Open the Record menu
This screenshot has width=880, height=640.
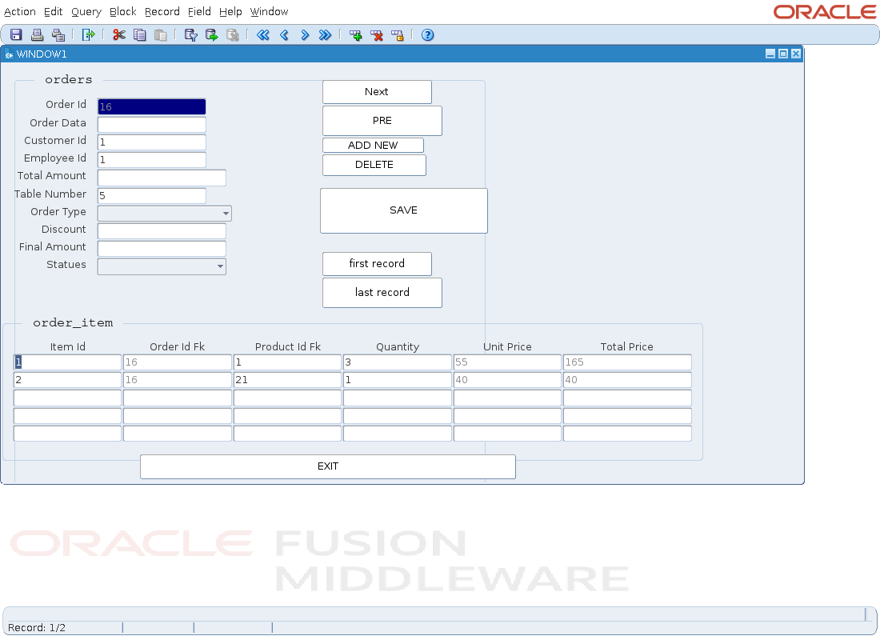[162, 11]
